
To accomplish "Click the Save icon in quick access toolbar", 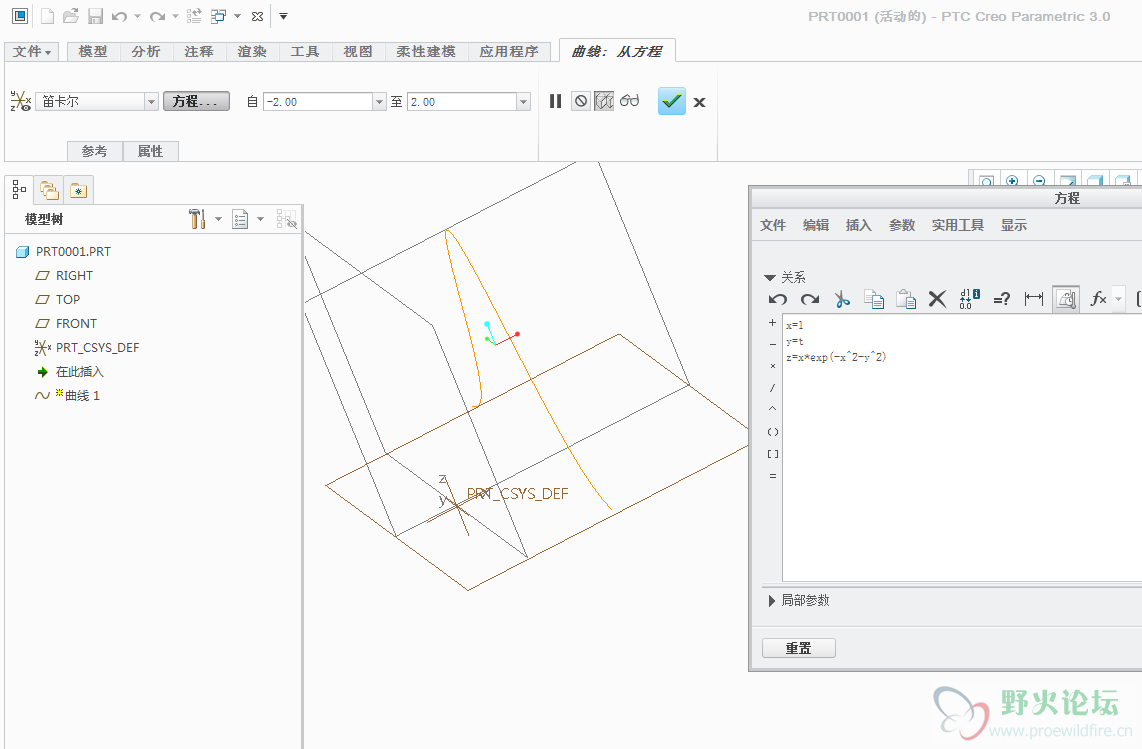I will 95,16.
